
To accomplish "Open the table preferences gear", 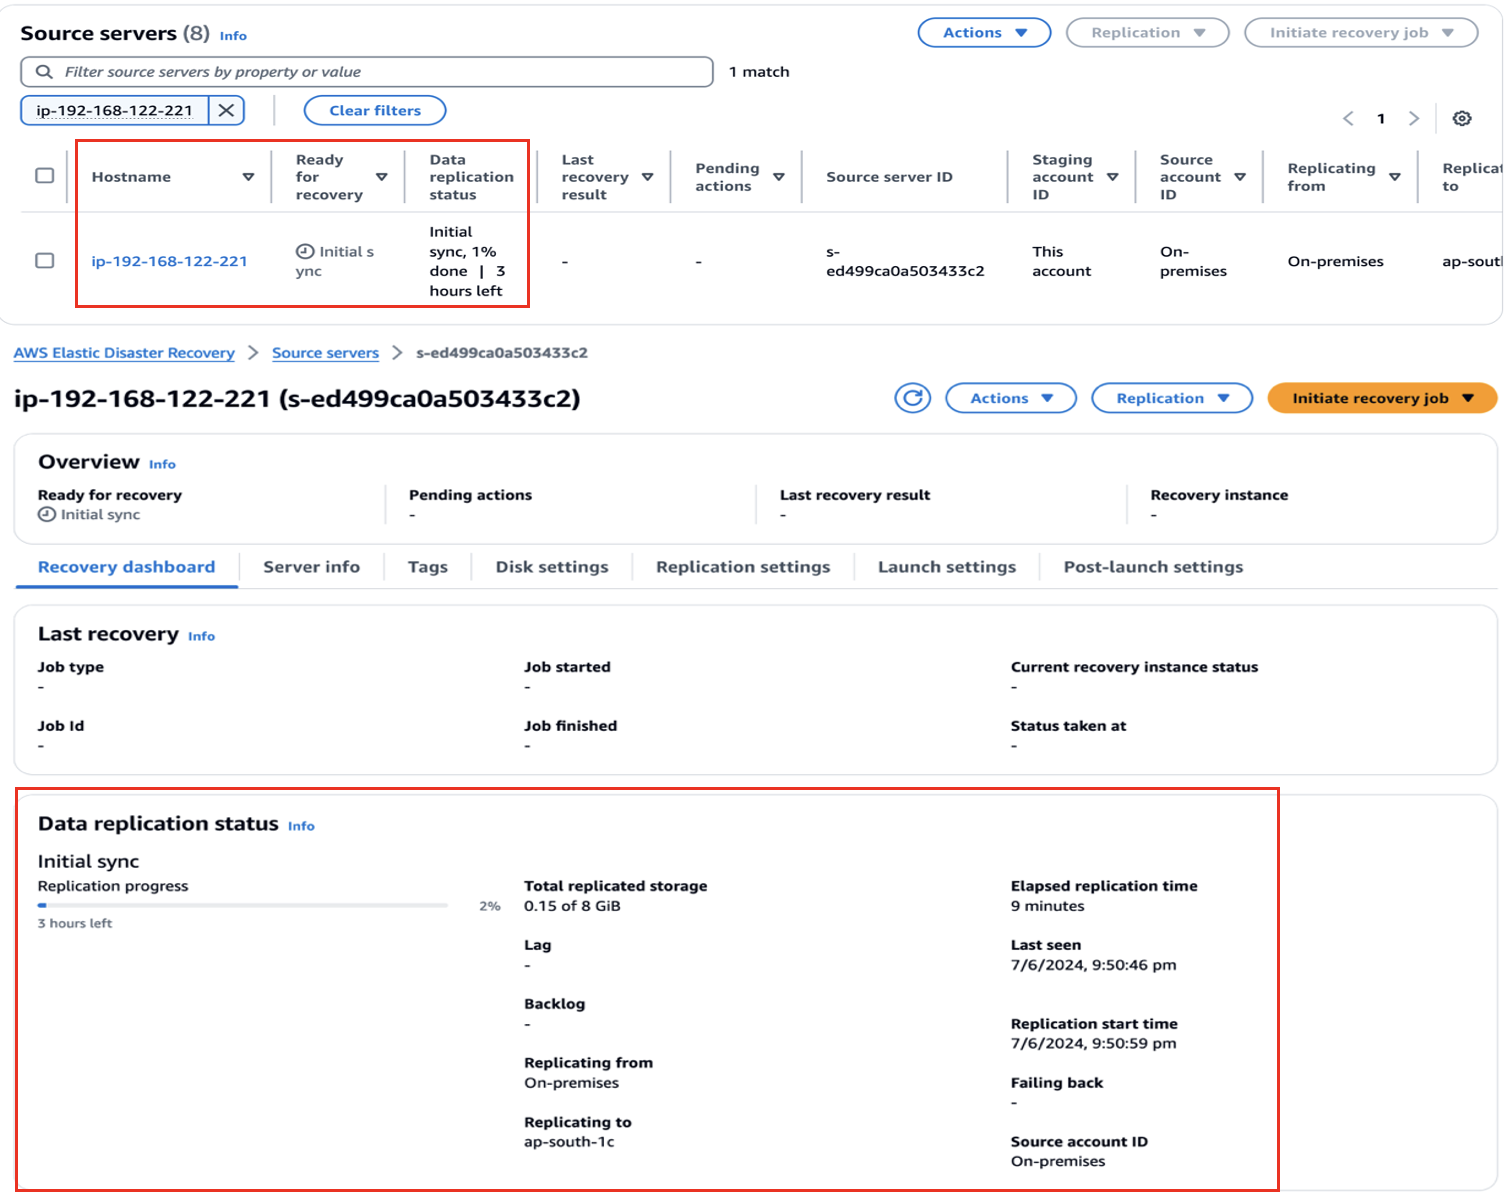I will click(1462, 118).
